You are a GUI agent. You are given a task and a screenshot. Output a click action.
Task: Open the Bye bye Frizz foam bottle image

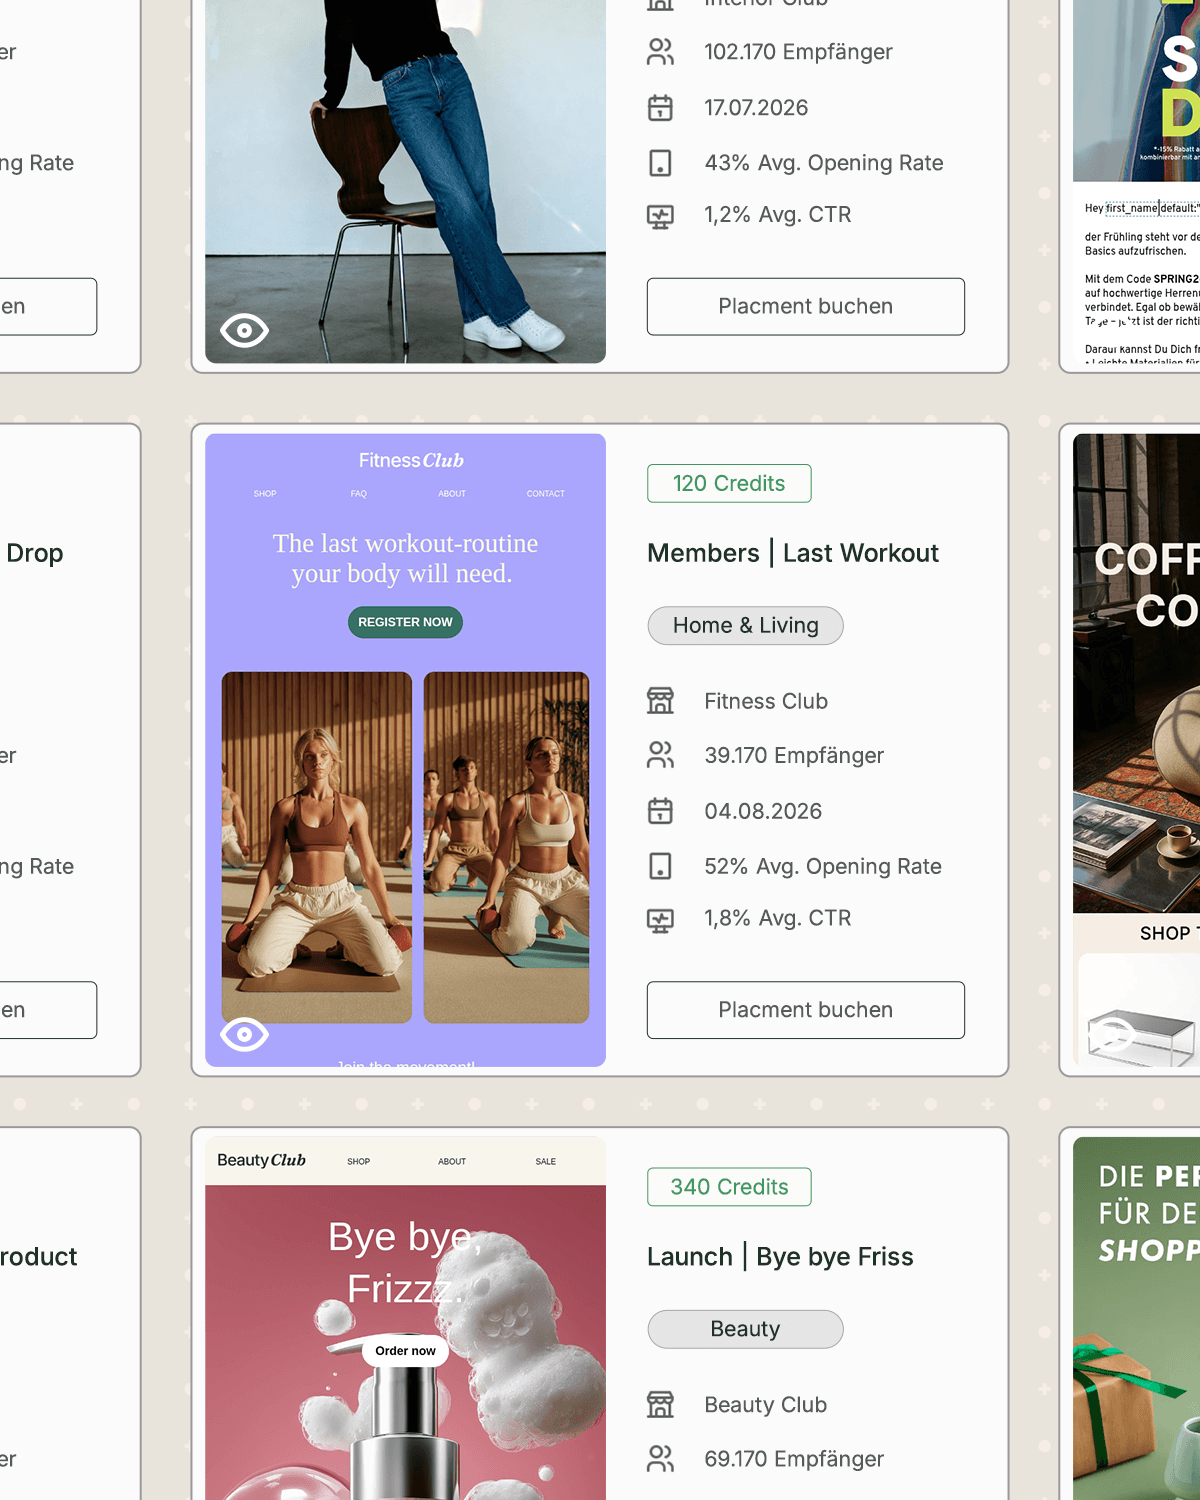405,1342
